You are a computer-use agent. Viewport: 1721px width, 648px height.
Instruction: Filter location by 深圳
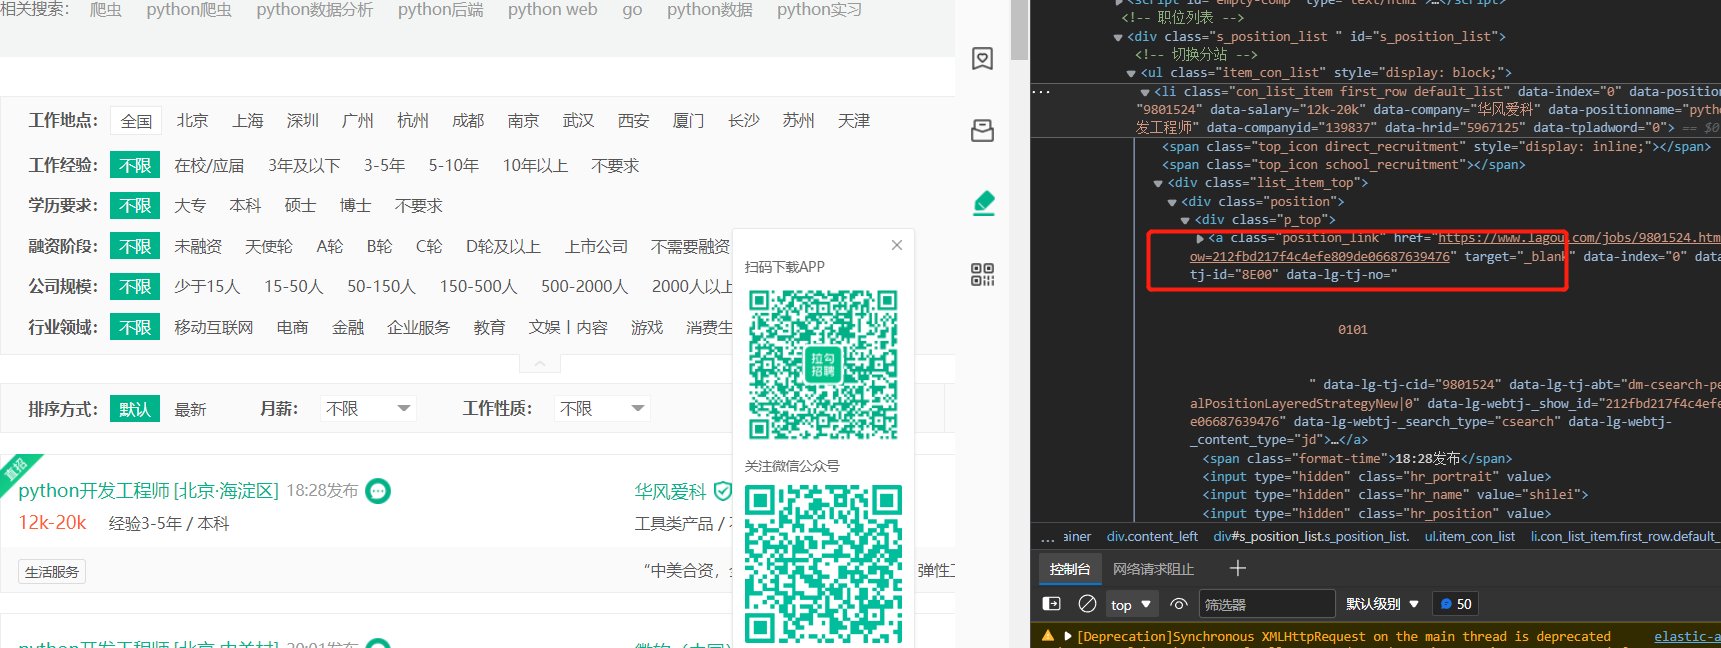coord(302,121)
